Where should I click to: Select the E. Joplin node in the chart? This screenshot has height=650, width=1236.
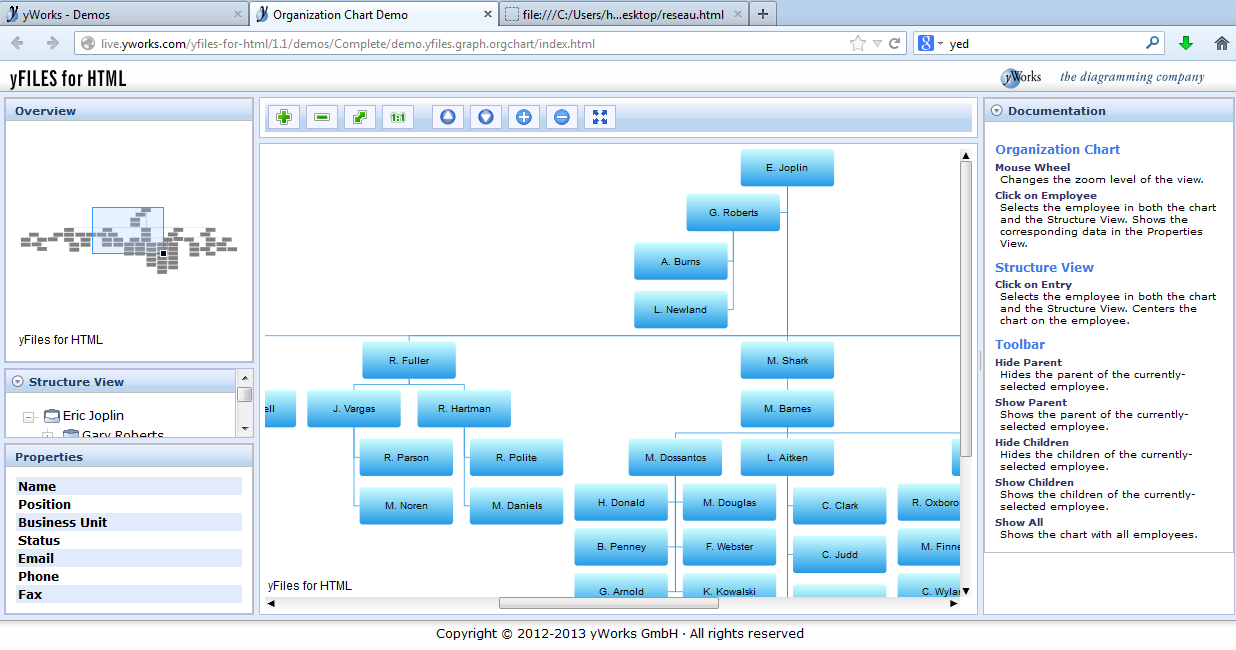[787, 168]
